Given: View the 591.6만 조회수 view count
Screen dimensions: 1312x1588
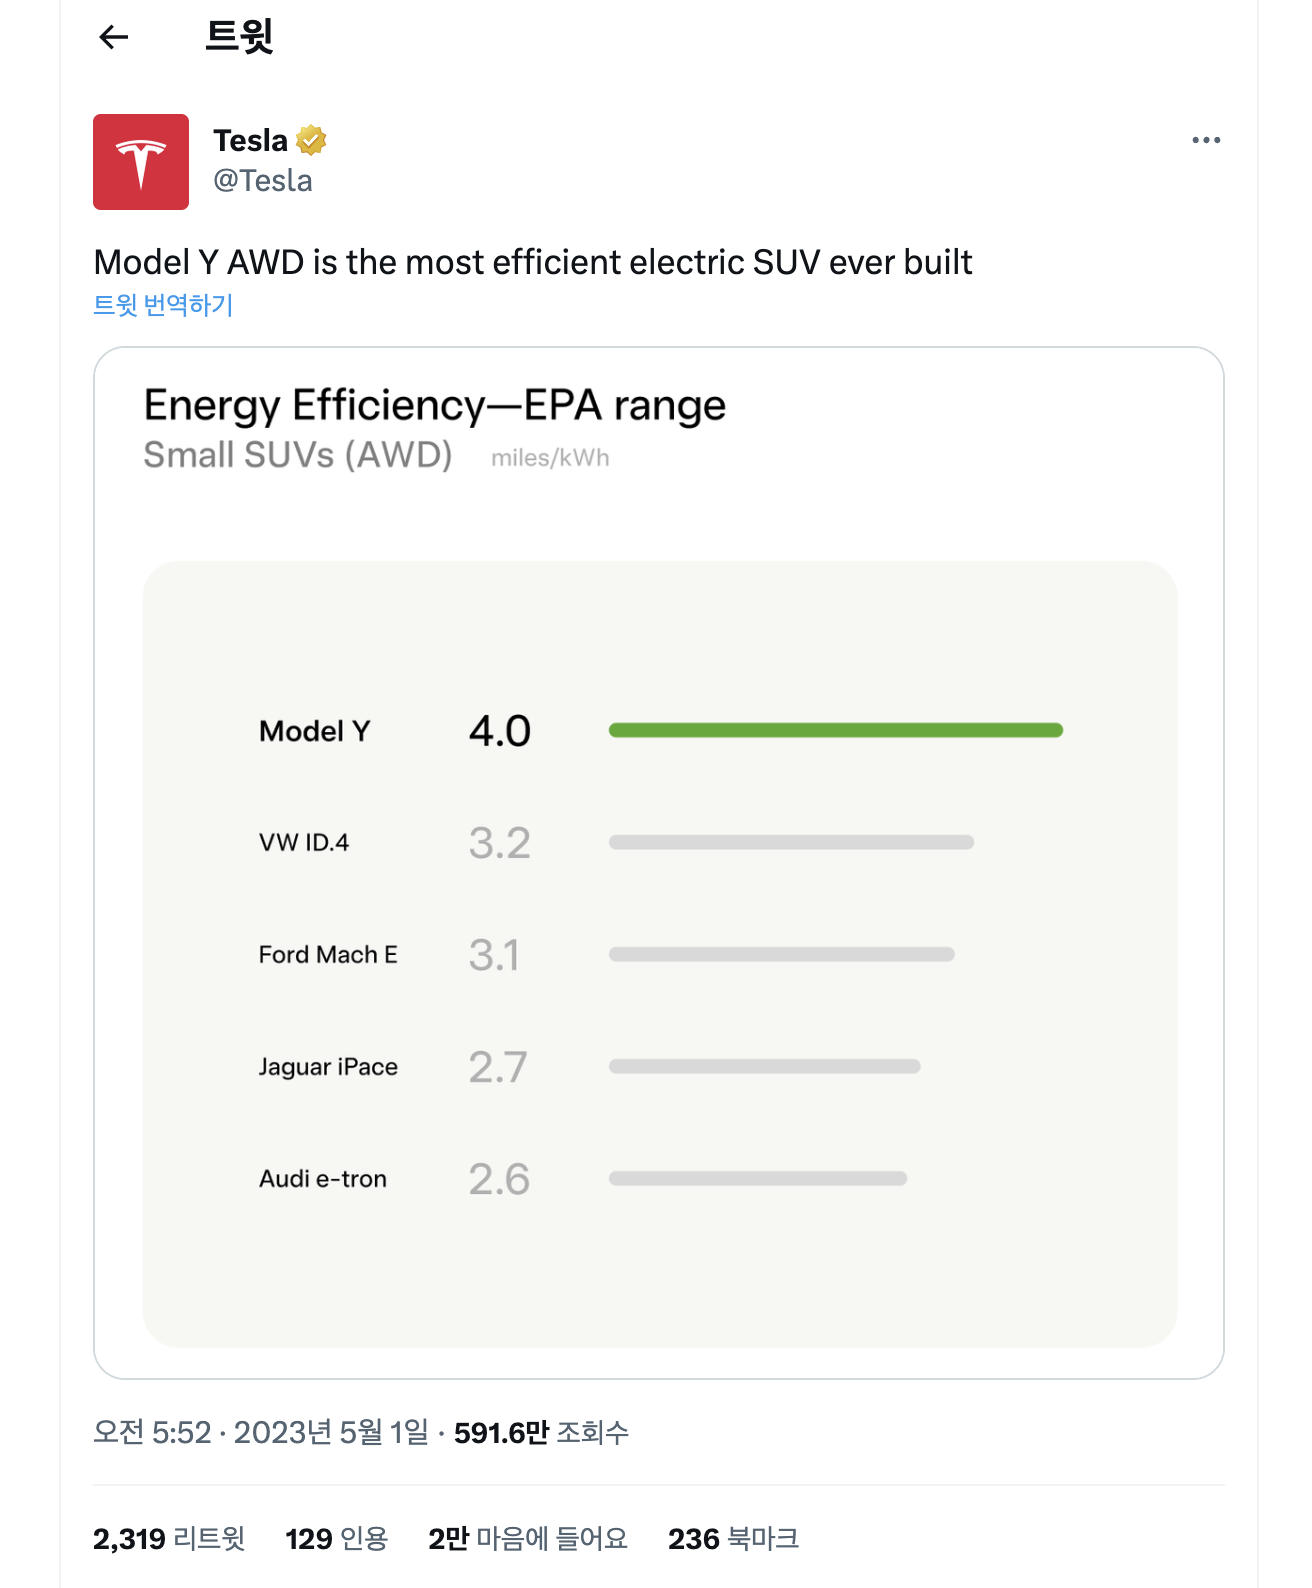Looking at the screenshot, I should (x=541, y=1433).
